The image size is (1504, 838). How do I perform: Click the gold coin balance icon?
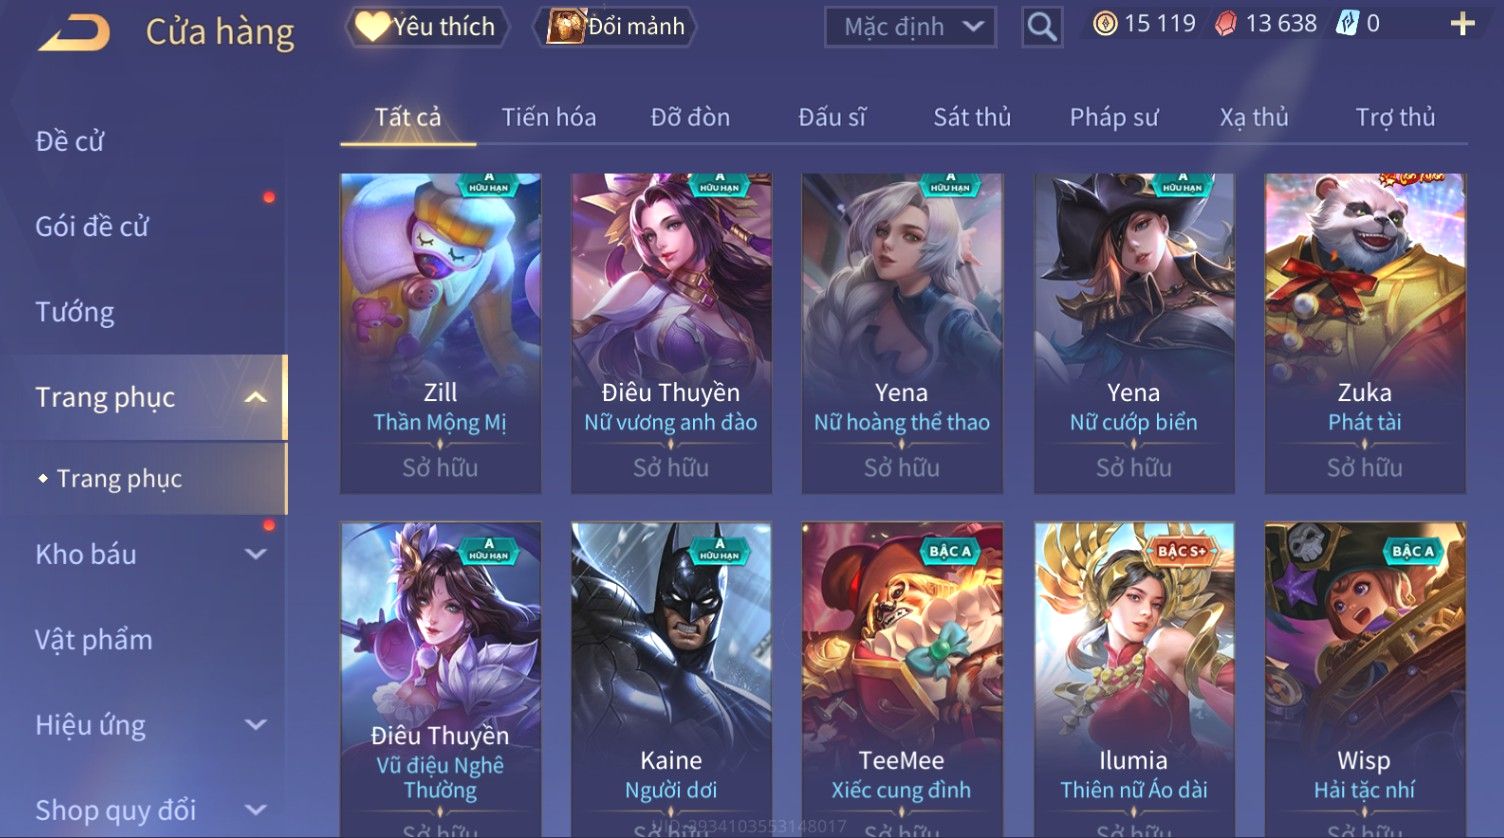coord(1105,24)
